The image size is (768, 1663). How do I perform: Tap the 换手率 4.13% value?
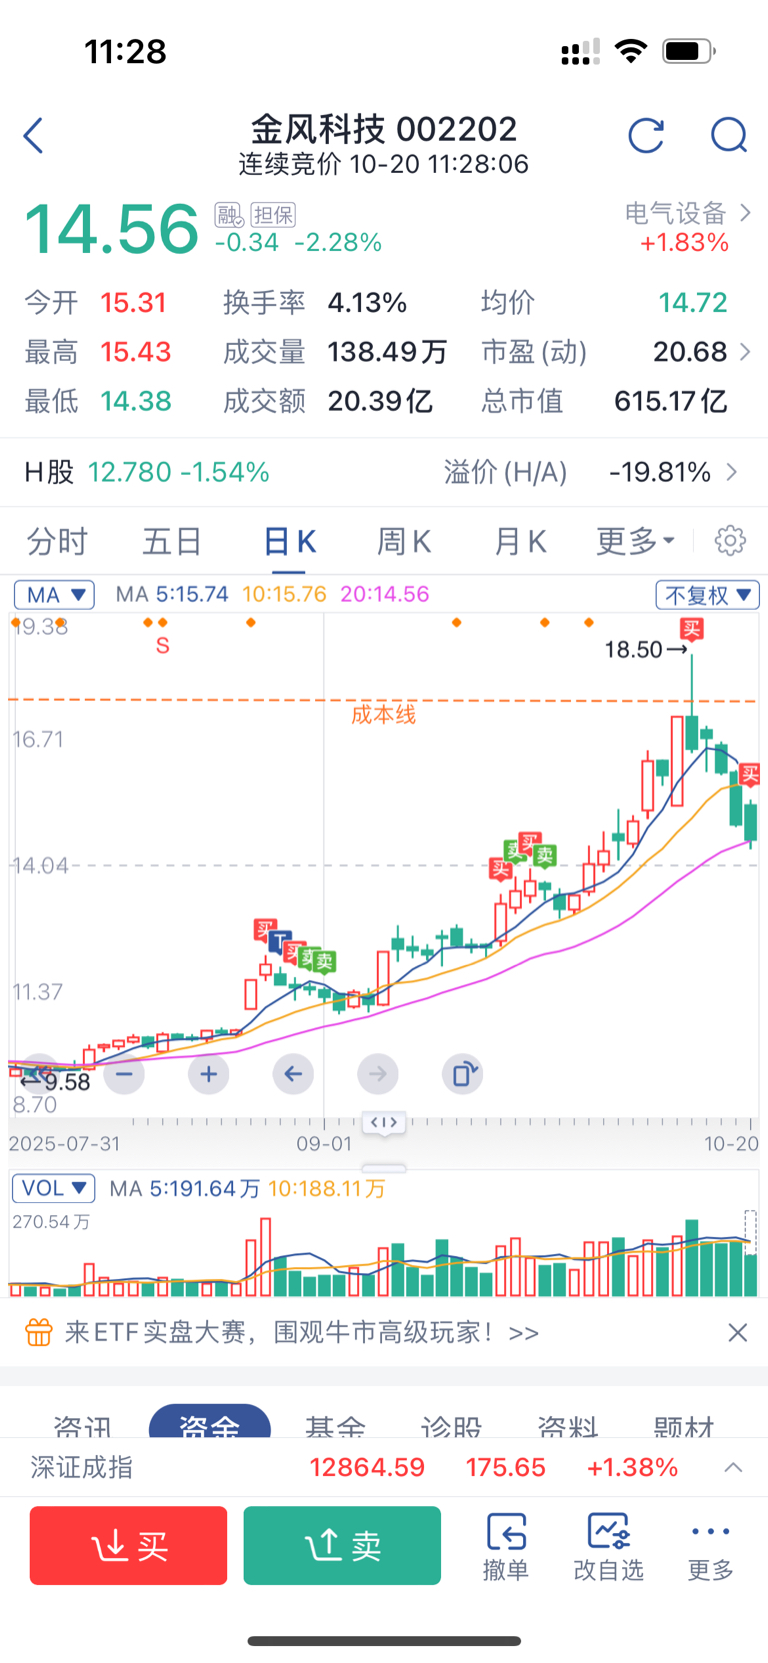tap(367, 302)
